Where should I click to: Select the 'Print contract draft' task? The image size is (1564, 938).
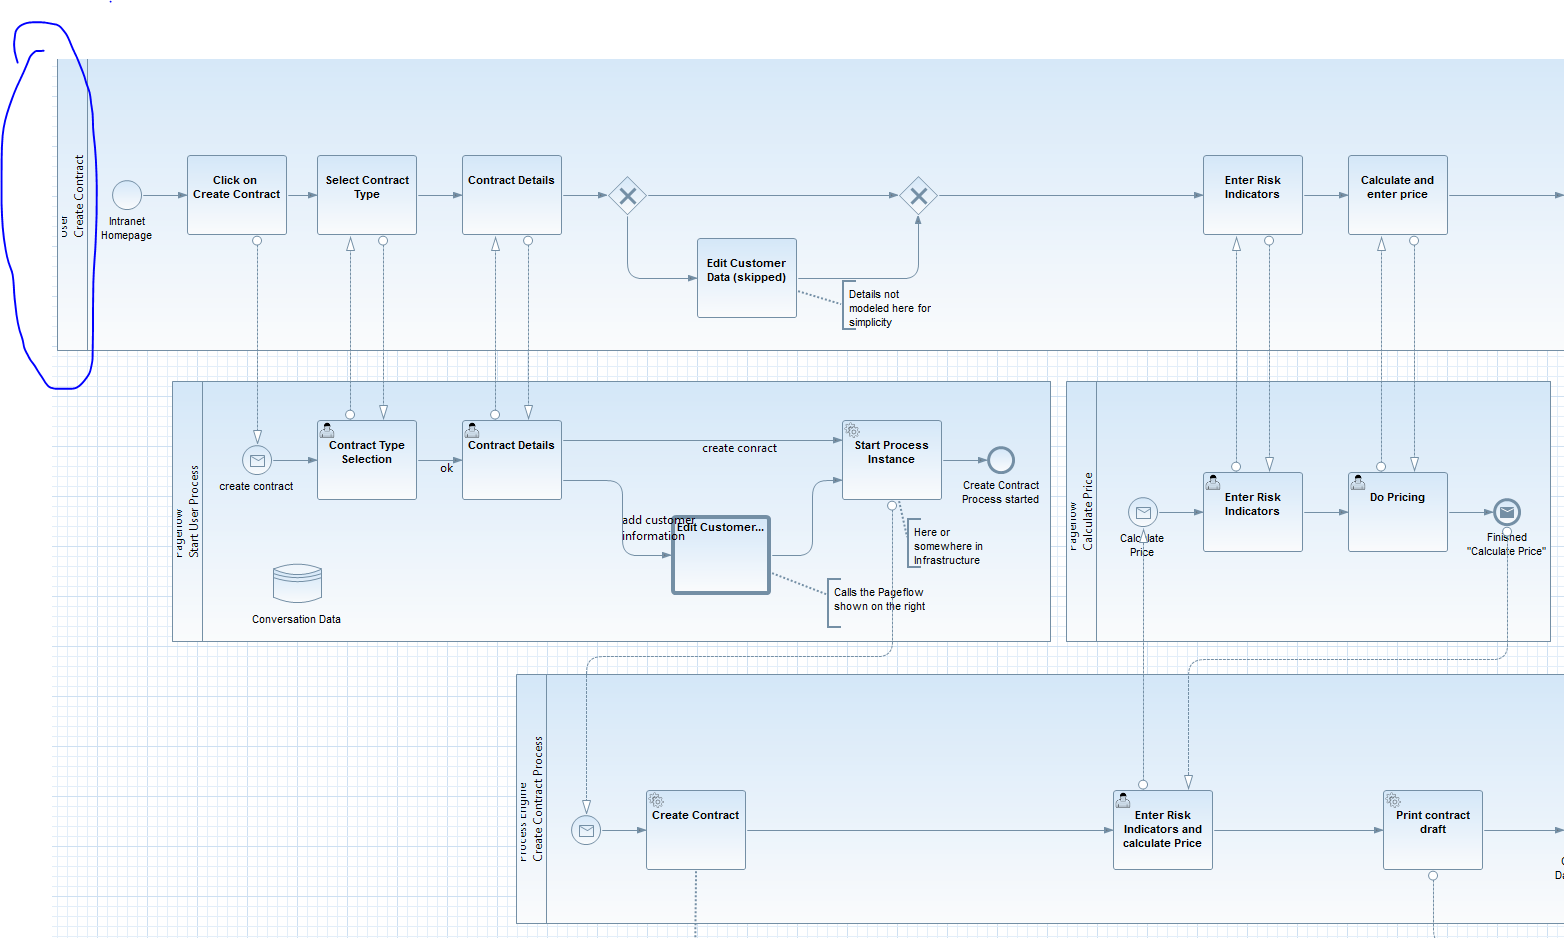[1432, 830]
